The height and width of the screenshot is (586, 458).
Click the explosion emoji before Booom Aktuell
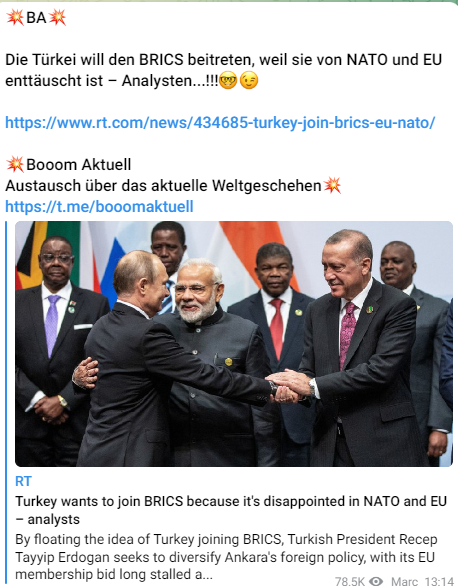tap(15, 164)
